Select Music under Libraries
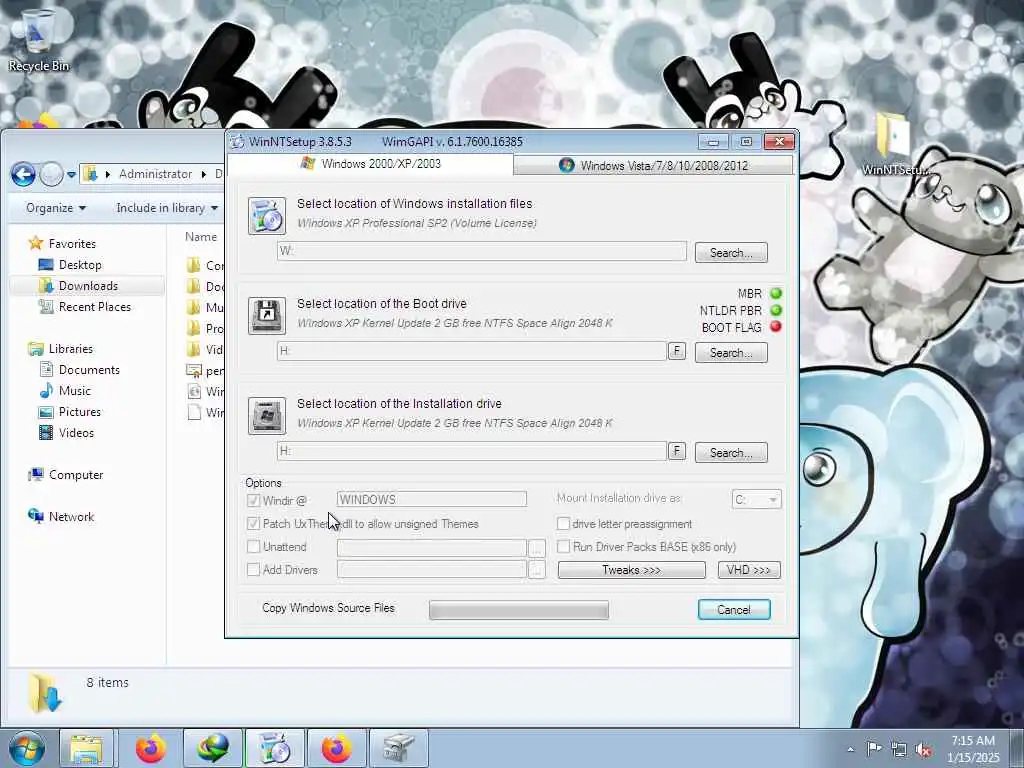1024x768 pixels. [x=74, y=391]
